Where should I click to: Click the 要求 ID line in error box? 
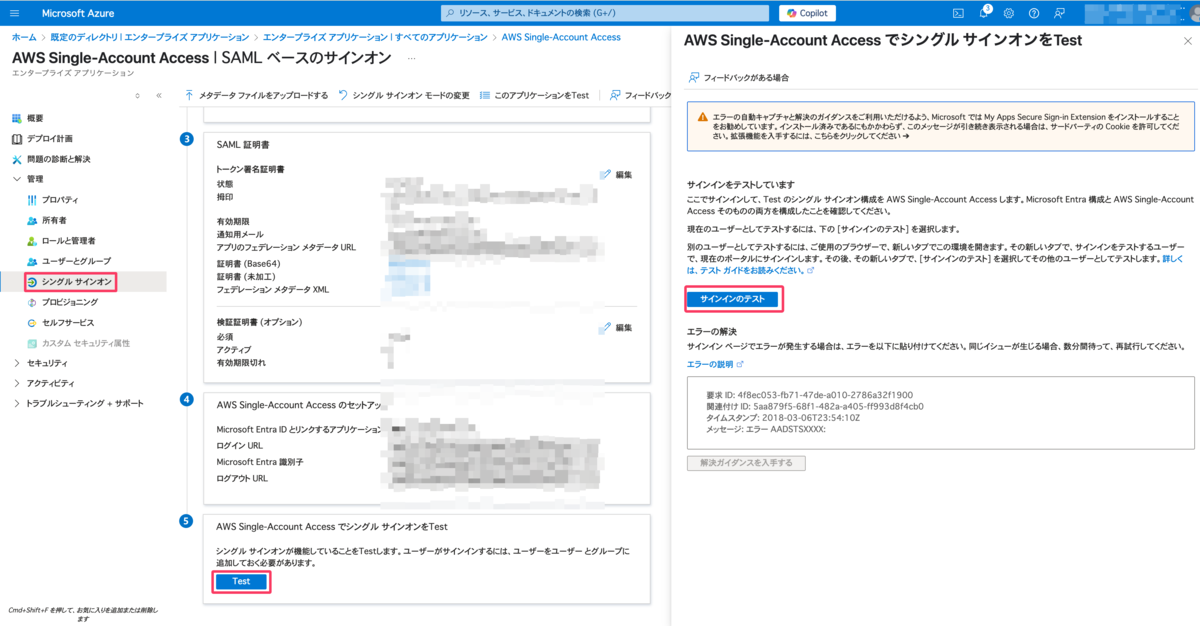(x=809, y=395)
